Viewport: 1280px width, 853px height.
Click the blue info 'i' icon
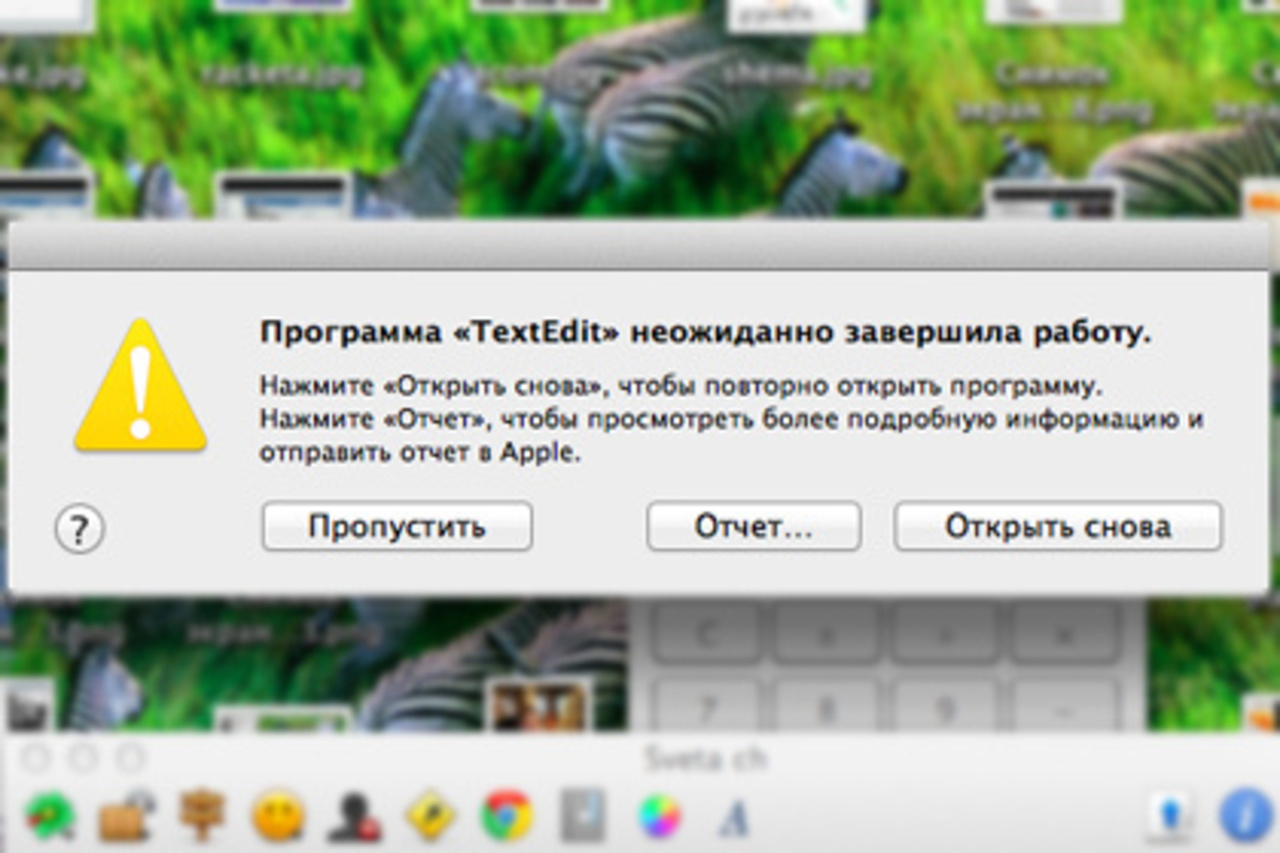1246,817
